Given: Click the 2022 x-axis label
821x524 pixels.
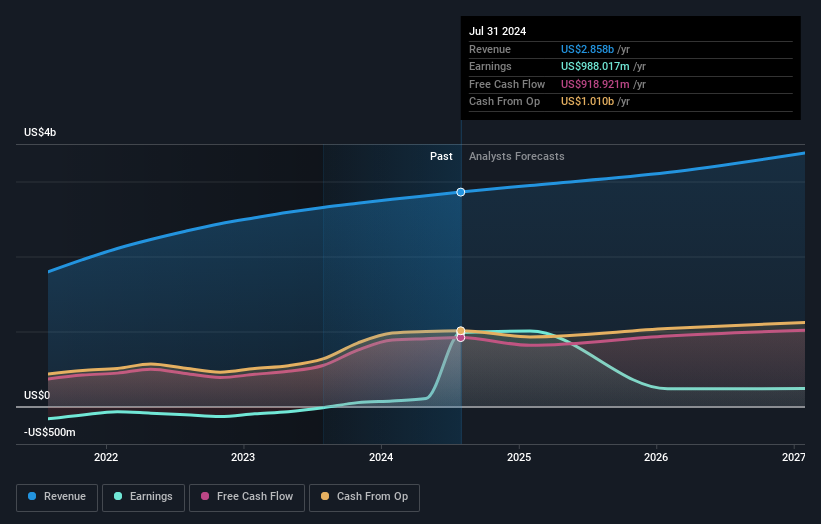Looking at the screenshot, I should pyautogui.click(x=106, y=457).
